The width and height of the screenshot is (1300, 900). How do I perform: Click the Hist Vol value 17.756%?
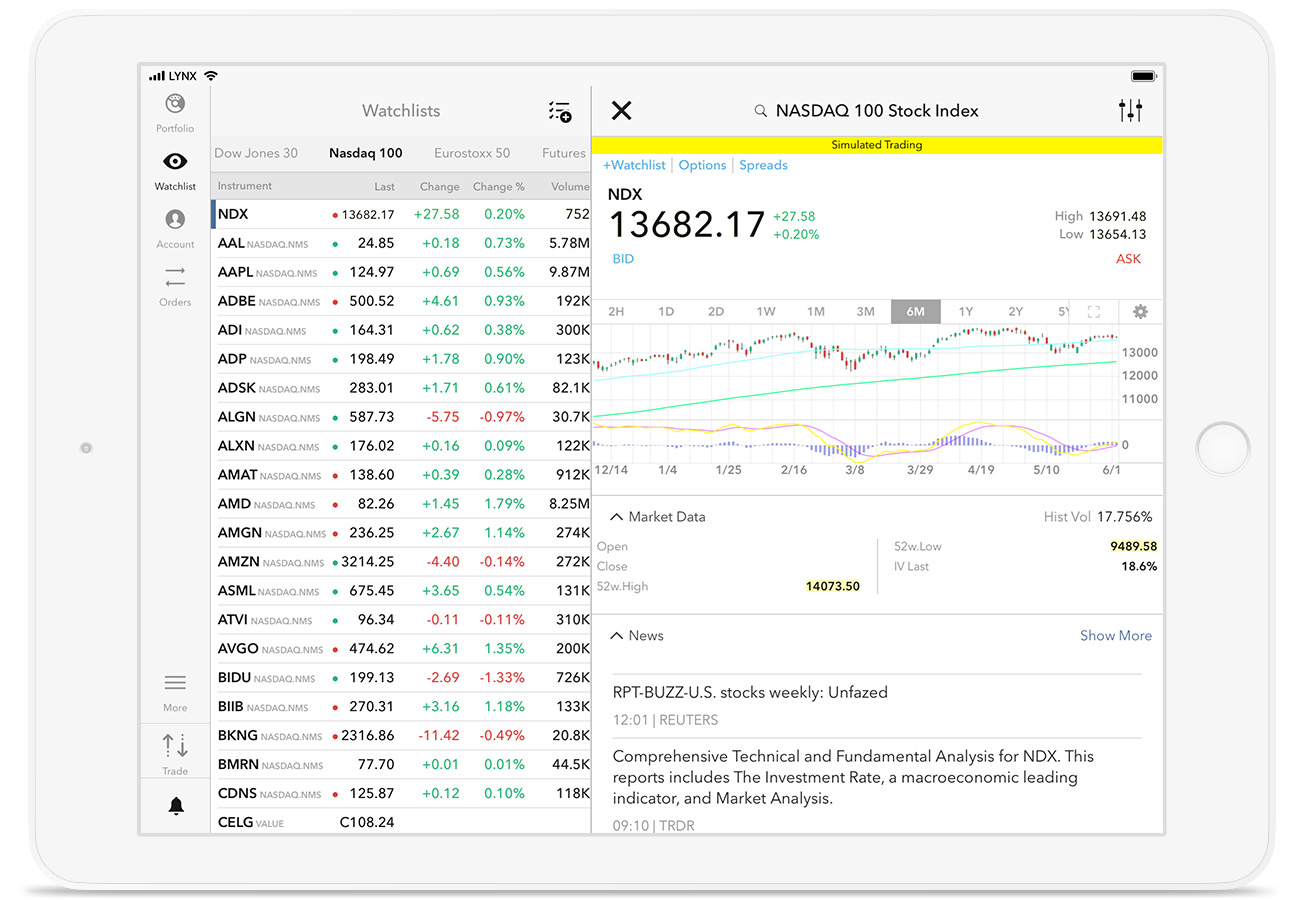[1124, 517]
